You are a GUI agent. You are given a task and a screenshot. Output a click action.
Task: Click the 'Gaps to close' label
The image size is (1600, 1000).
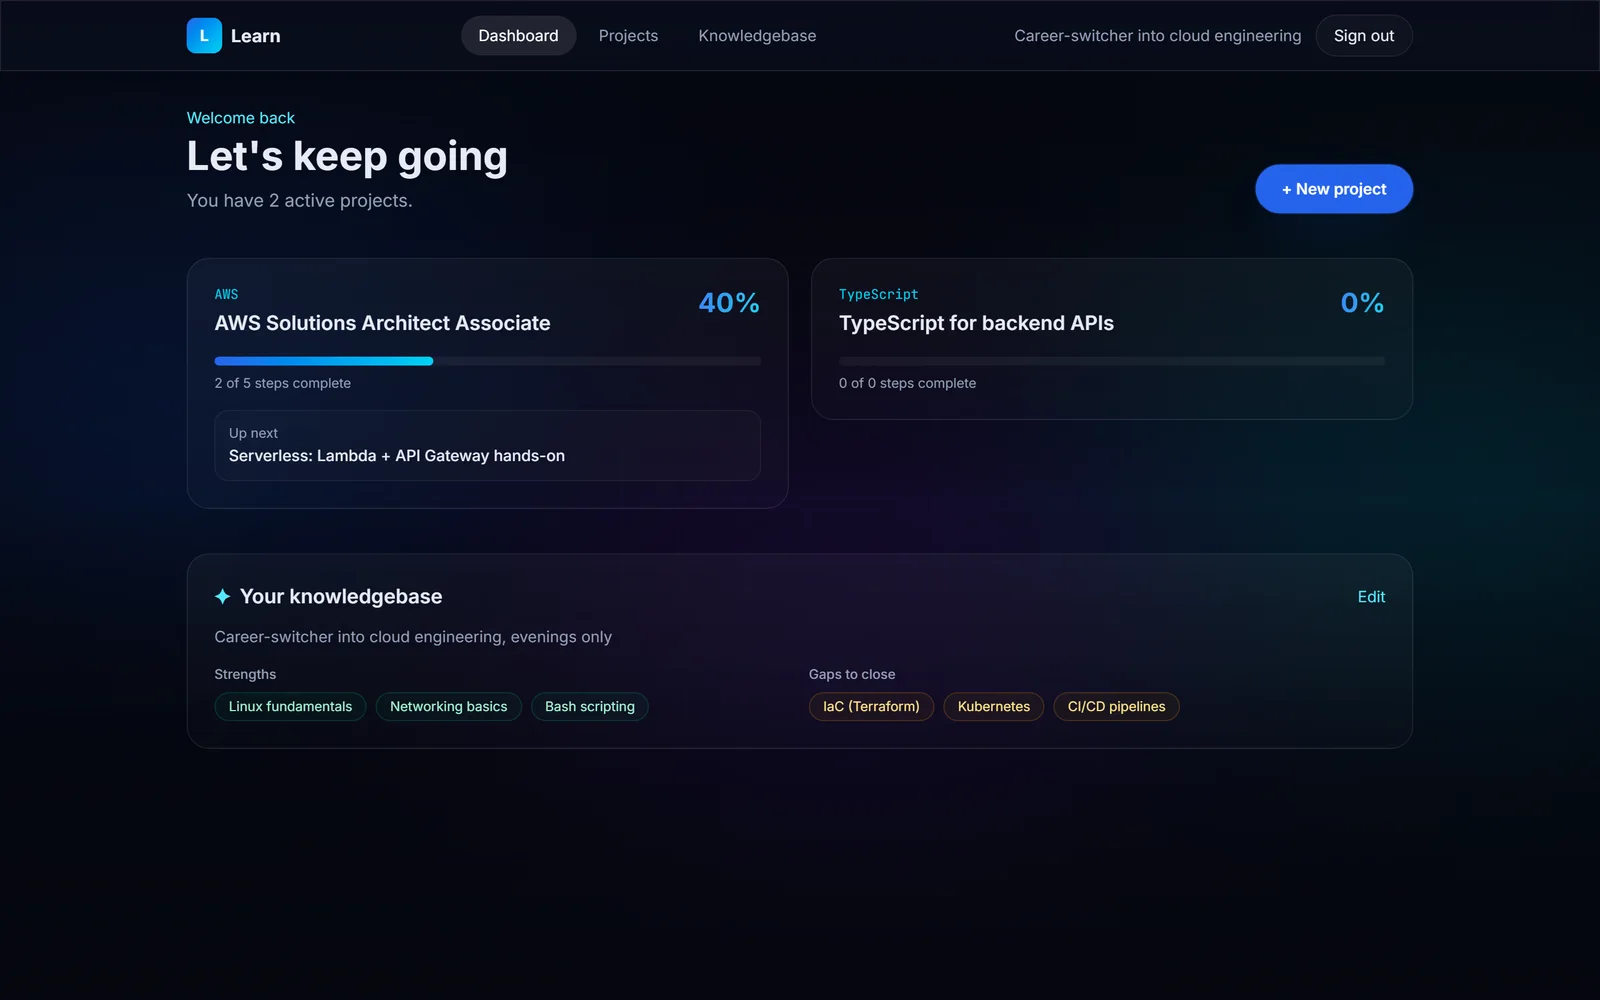click(x=852, y=674)
